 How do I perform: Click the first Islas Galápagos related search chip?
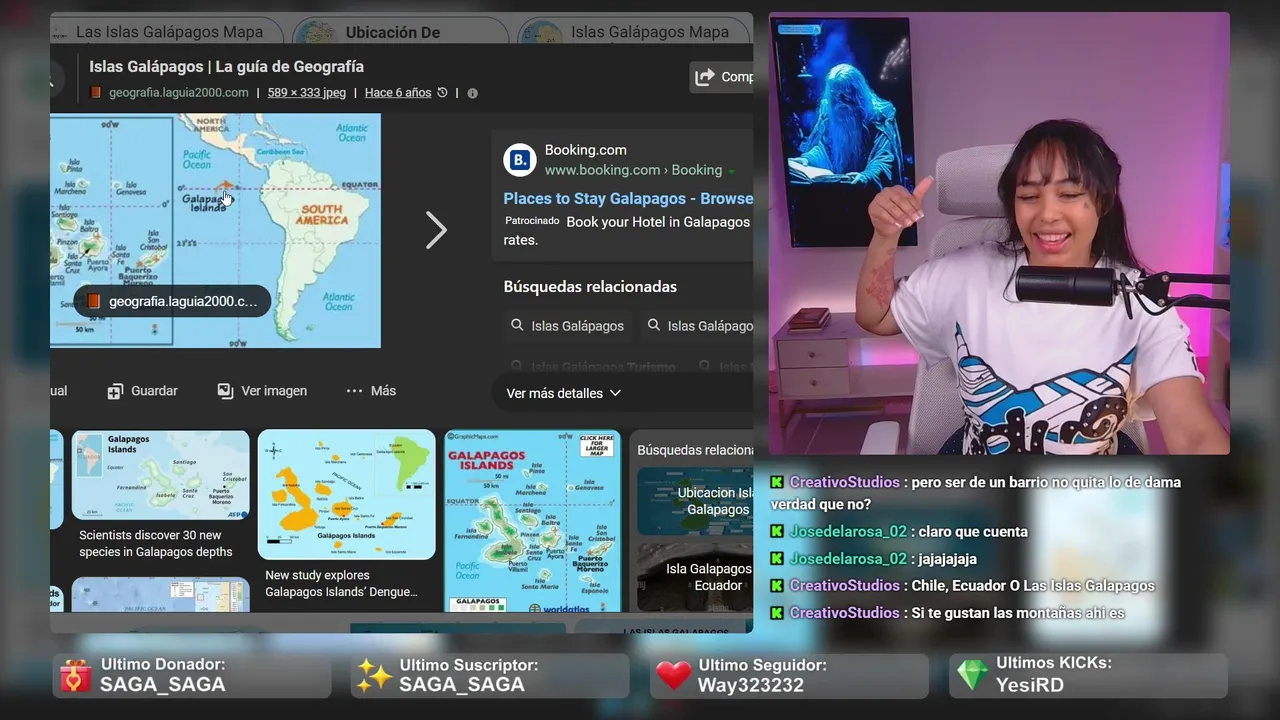568,325
